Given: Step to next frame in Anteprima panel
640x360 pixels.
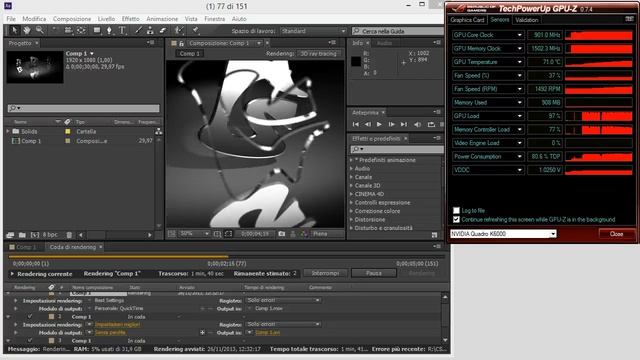Looking at the screenshot, I should pyautogui.click(x=391, y=124).
